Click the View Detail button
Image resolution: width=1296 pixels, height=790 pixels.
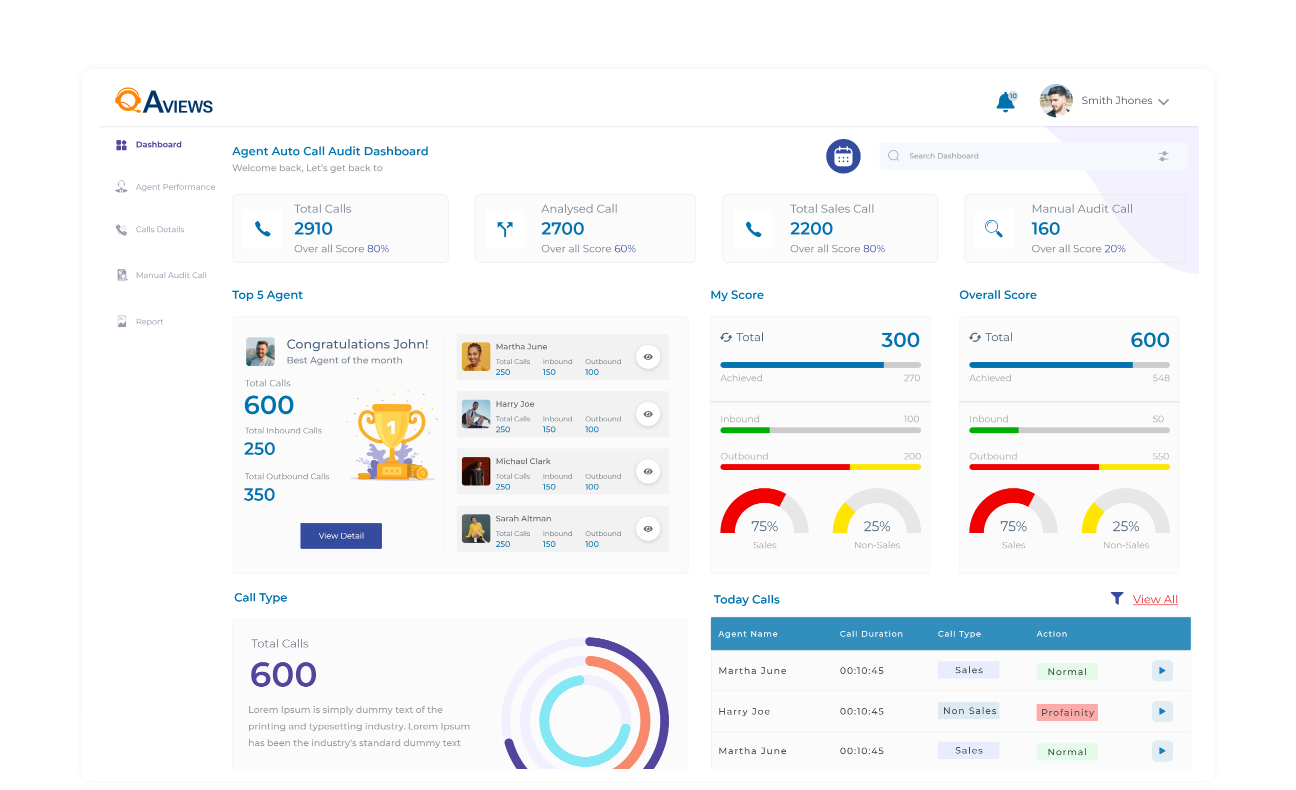pyautogui.click(x=341, y=536)
